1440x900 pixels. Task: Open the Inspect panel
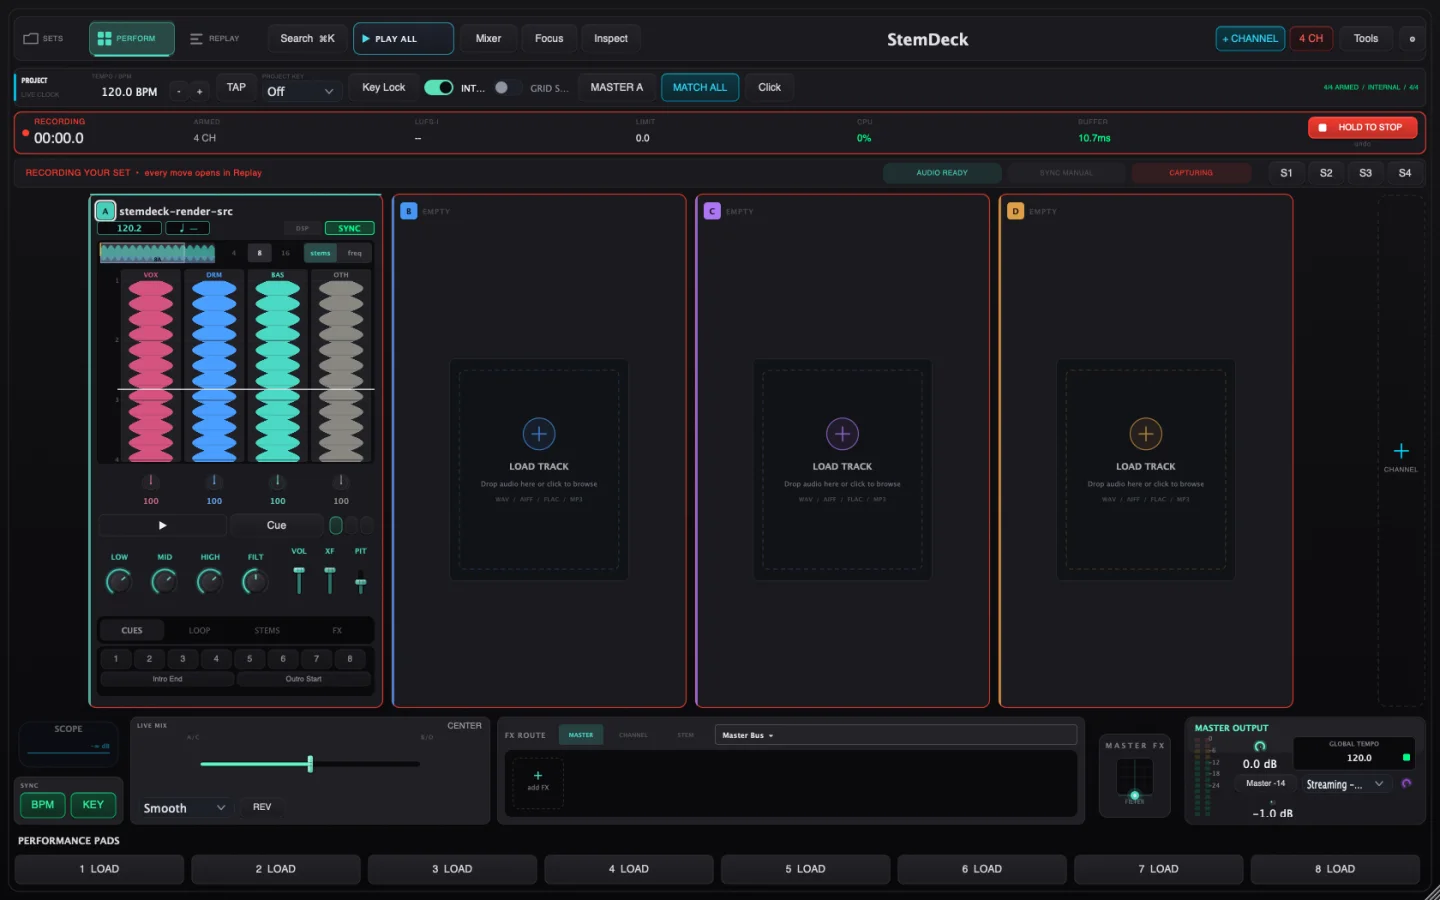(x=611, y=39)
